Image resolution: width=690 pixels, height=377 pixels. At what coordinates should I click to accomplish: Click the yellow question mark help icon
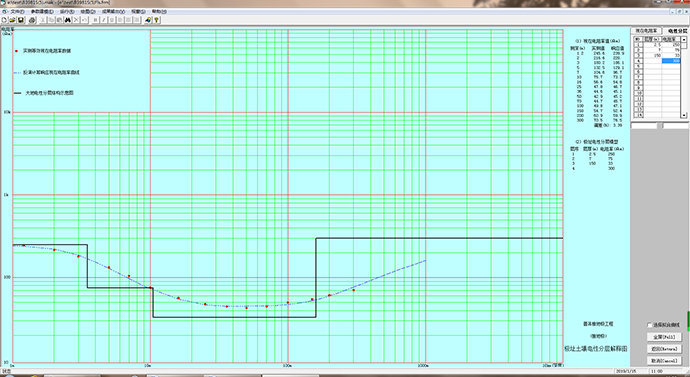click(x=157, y=20)
